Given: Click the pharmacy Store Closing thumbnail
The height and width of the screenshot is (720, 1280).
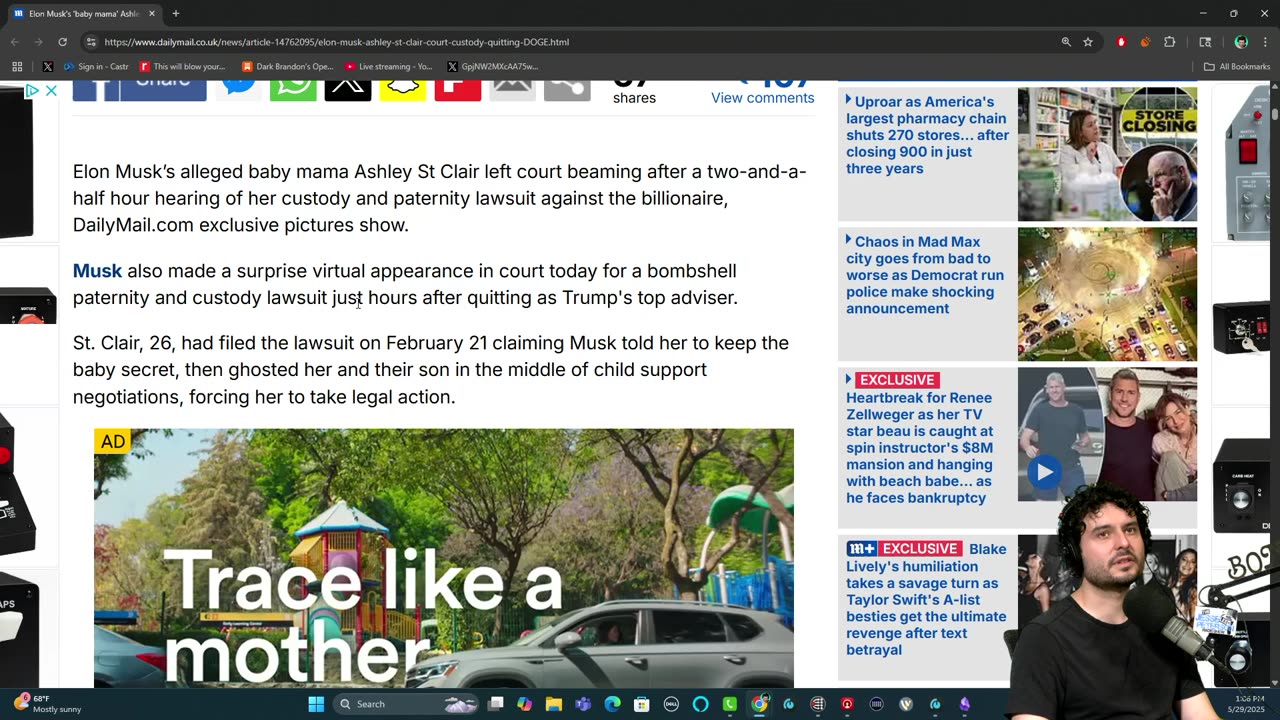Looking at the screenshot, I should (1107, 154).
